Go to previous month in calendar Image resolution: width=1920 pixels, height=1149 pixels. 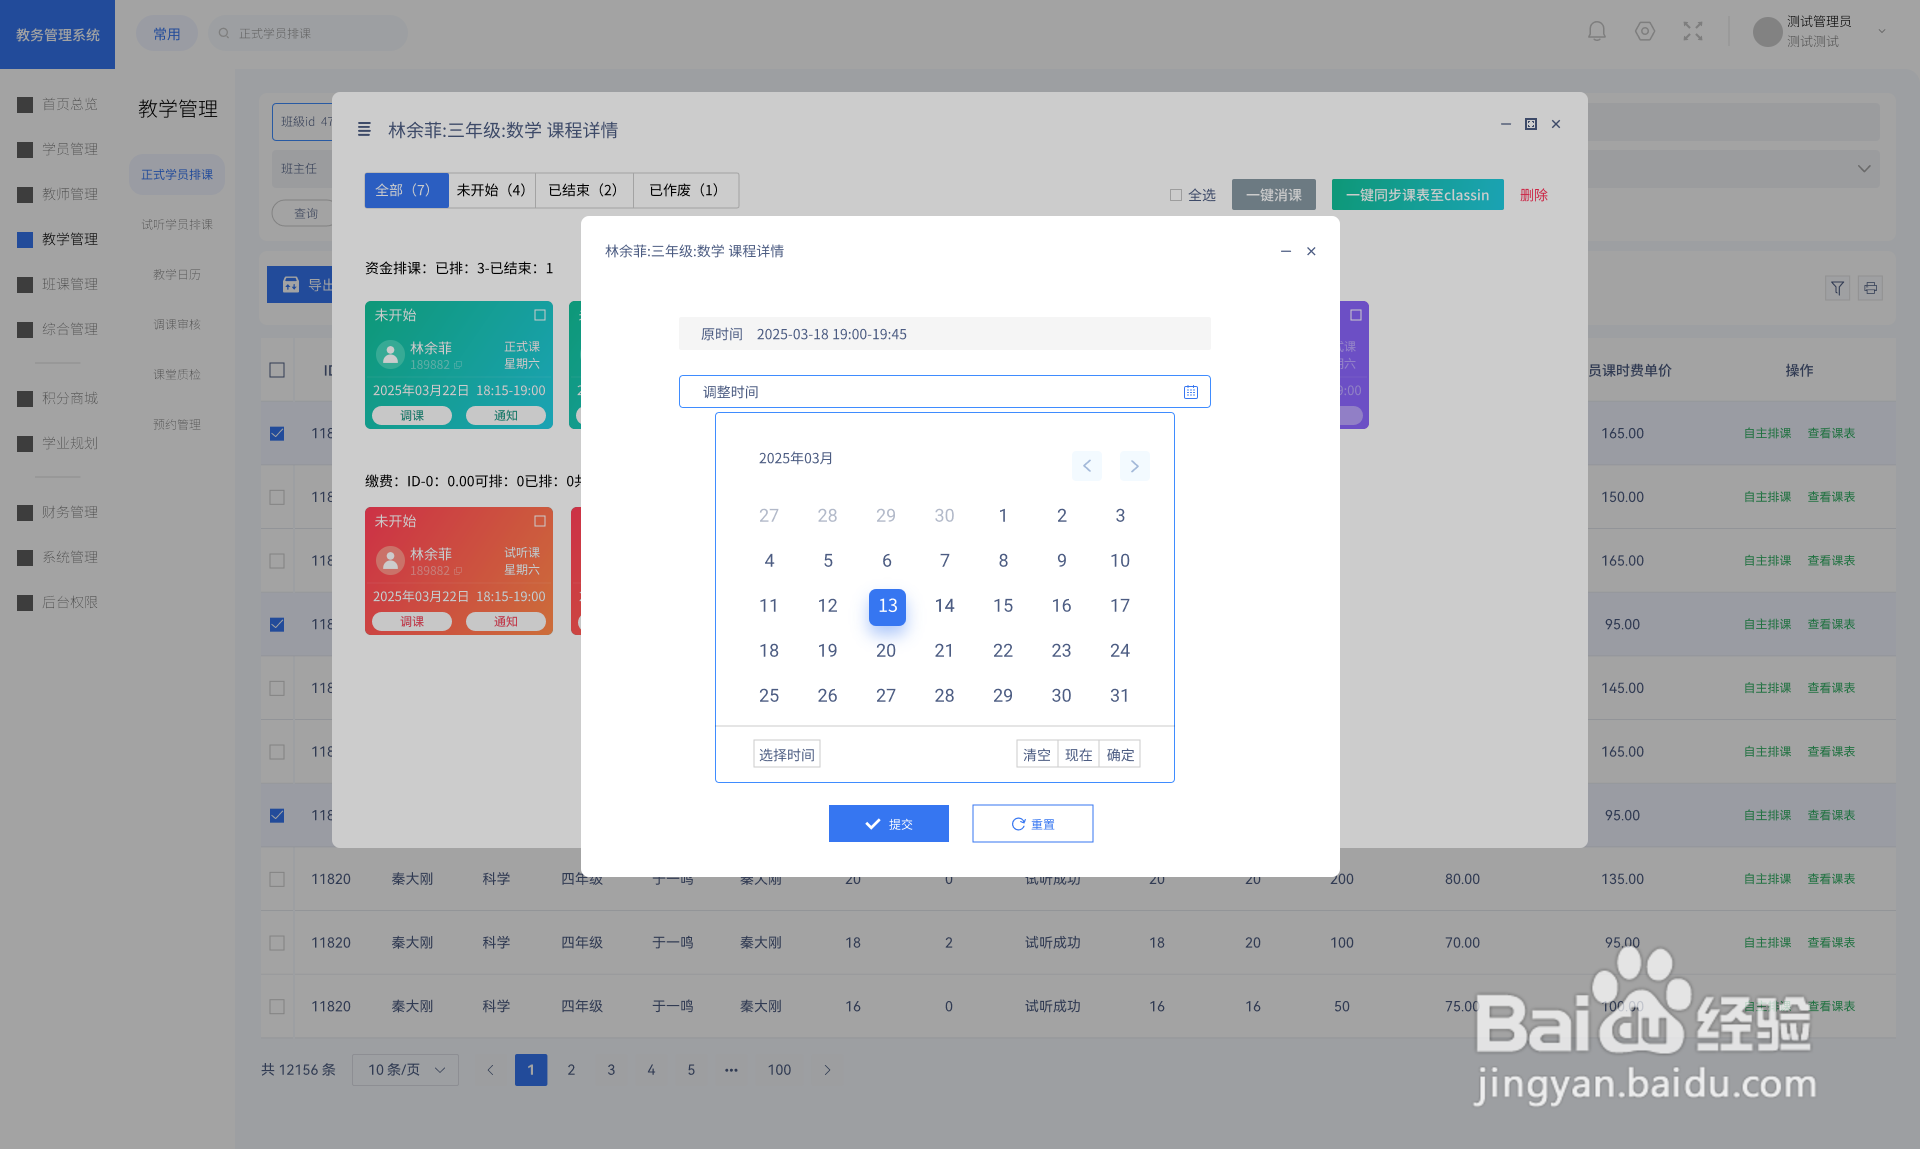pos(1087,466)
